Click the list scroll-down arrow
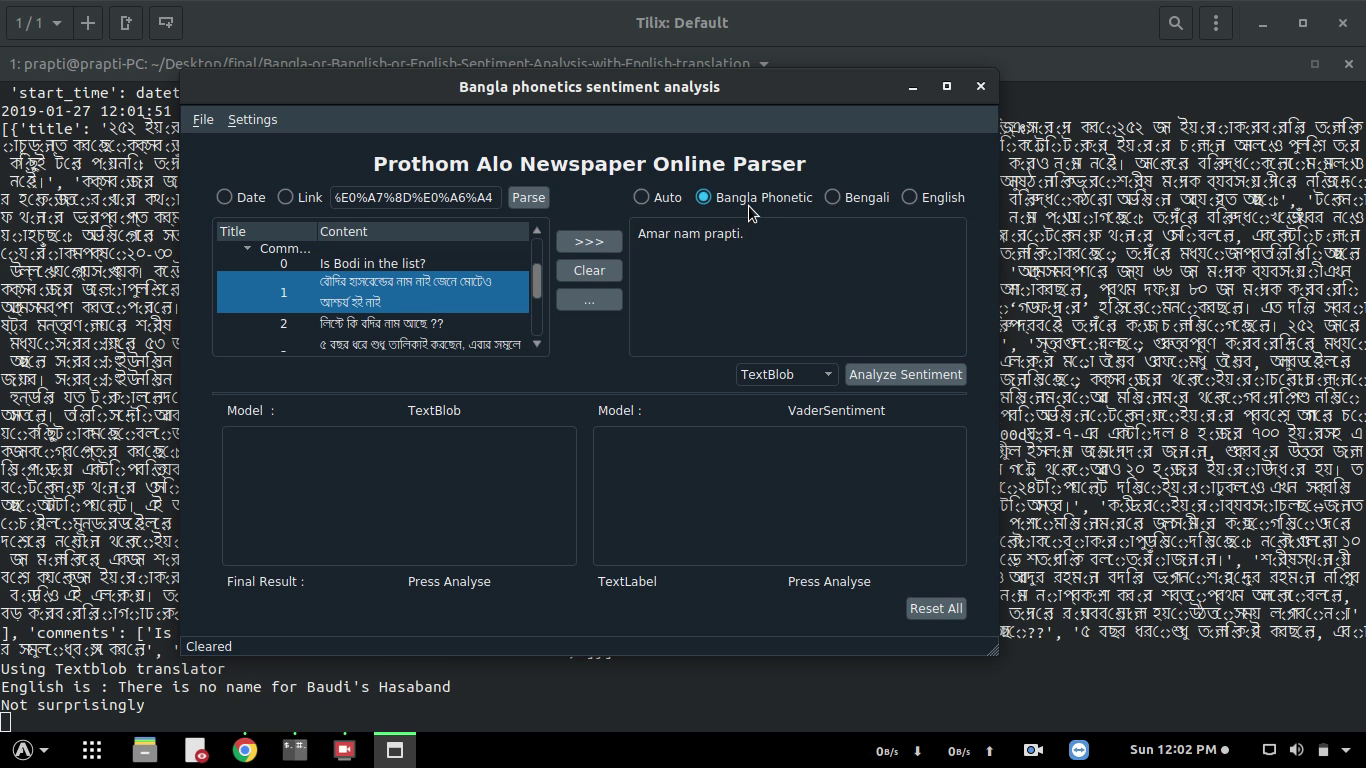 pos(537,344)
